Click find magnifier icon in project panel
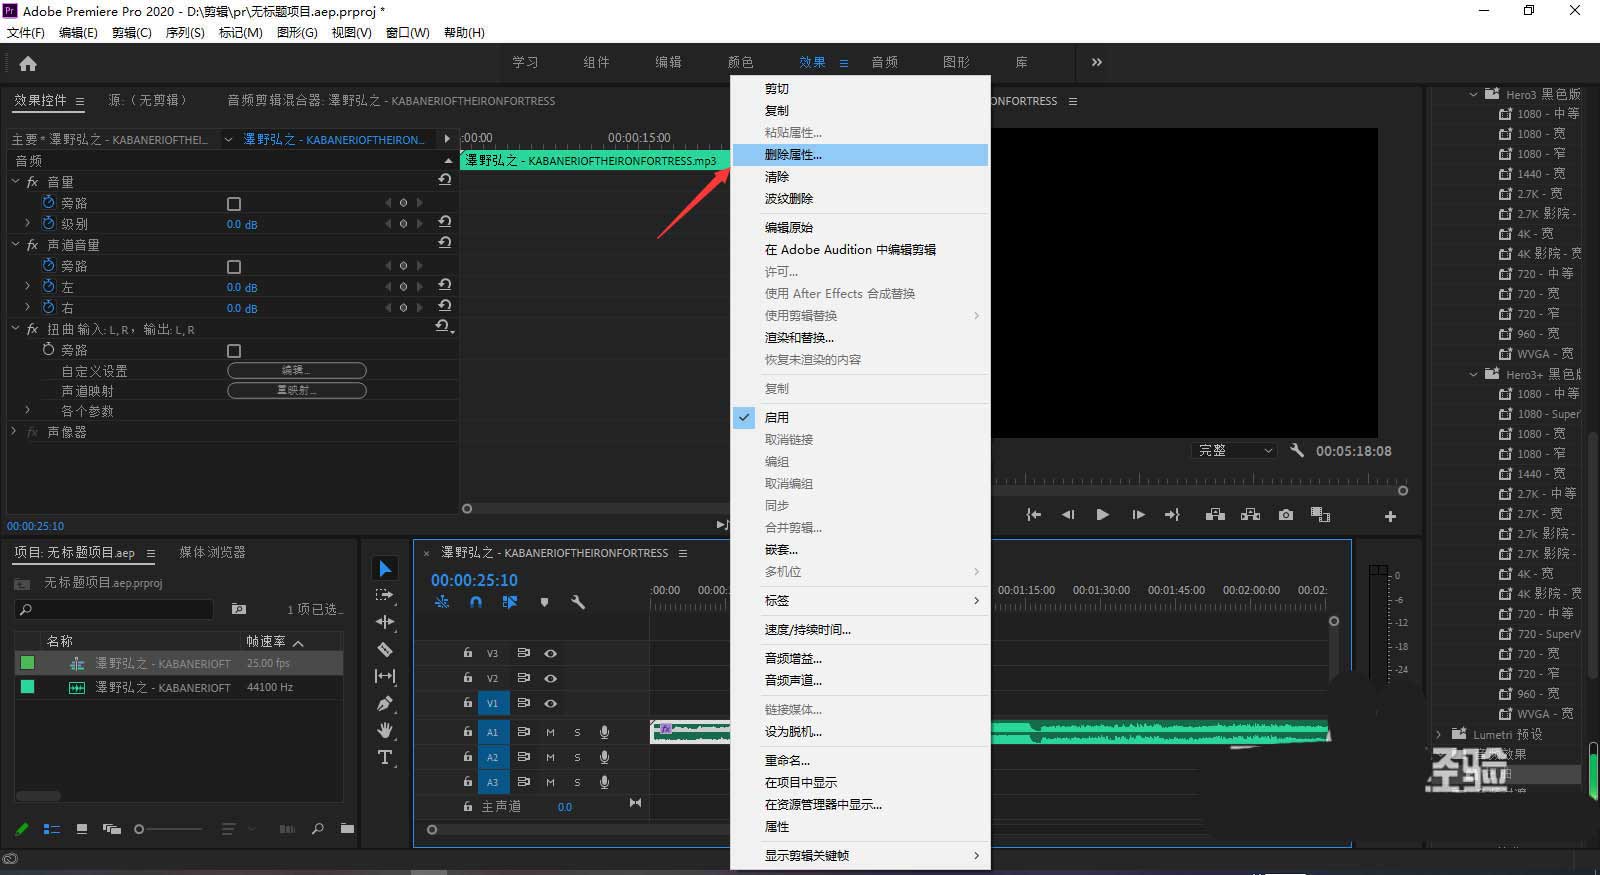Image resolution: width=1600 pixels, height=875 pixels. click(x=317, y=829)
